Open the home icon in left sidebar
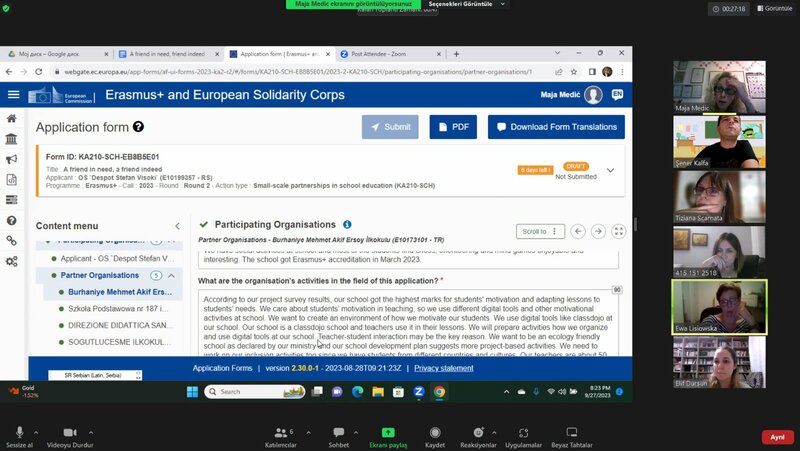Screen dimensions: 800x451 coord(11,118)
